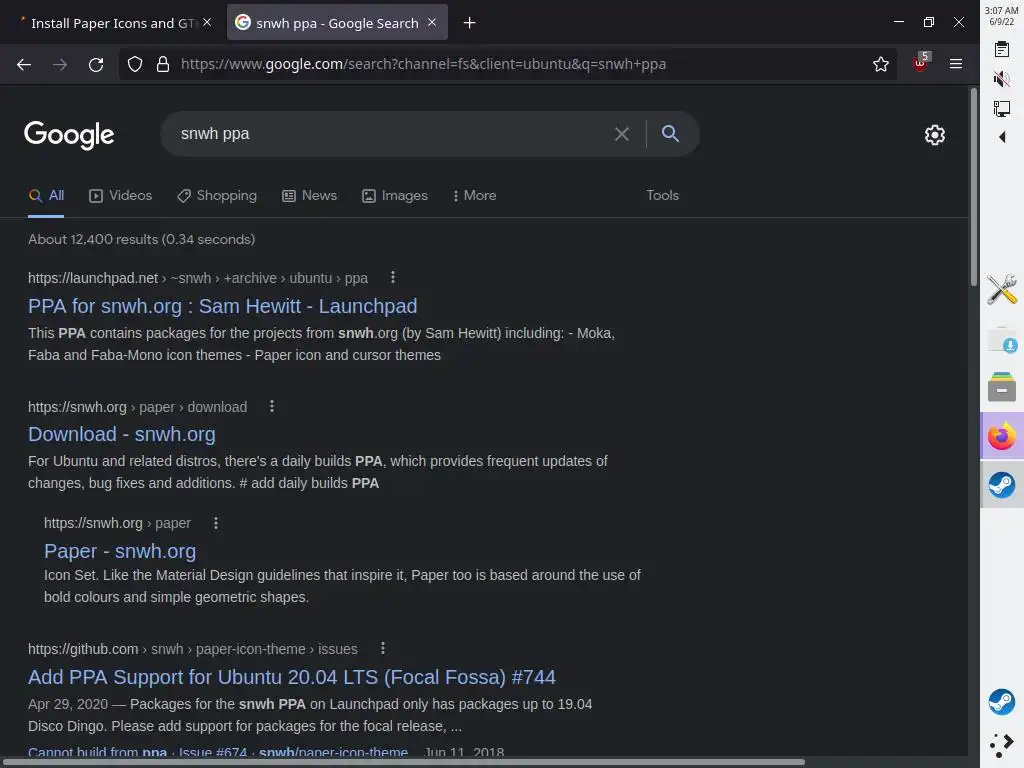Open the software downloader dock icon
1024x768 pixels.
pos(1002,340)
